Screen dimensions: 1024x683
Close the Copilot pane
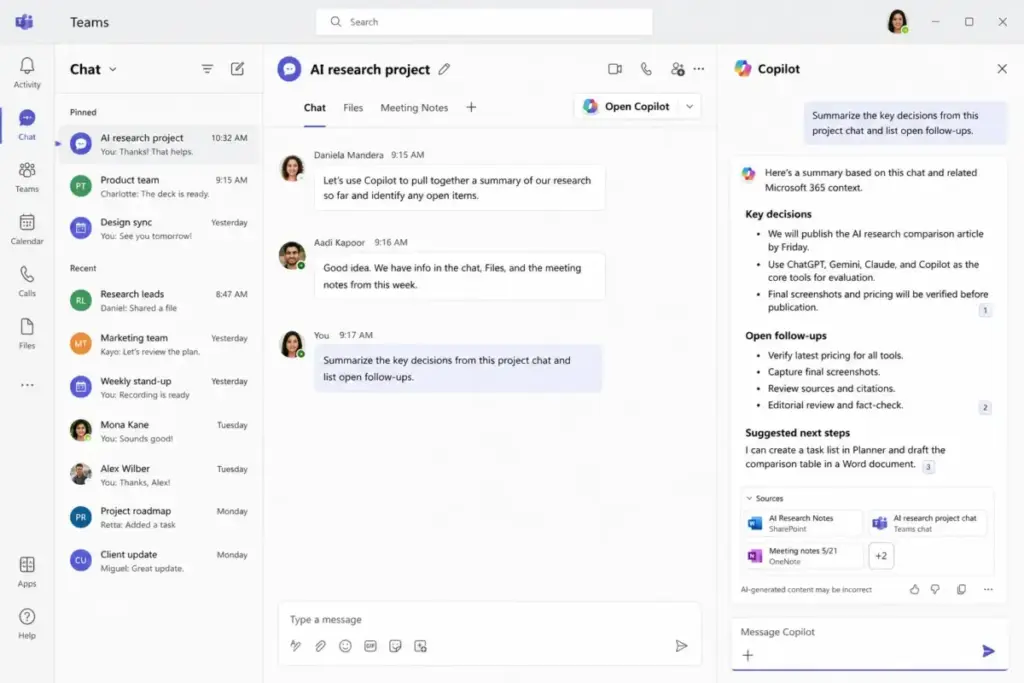click(1002, 69)
